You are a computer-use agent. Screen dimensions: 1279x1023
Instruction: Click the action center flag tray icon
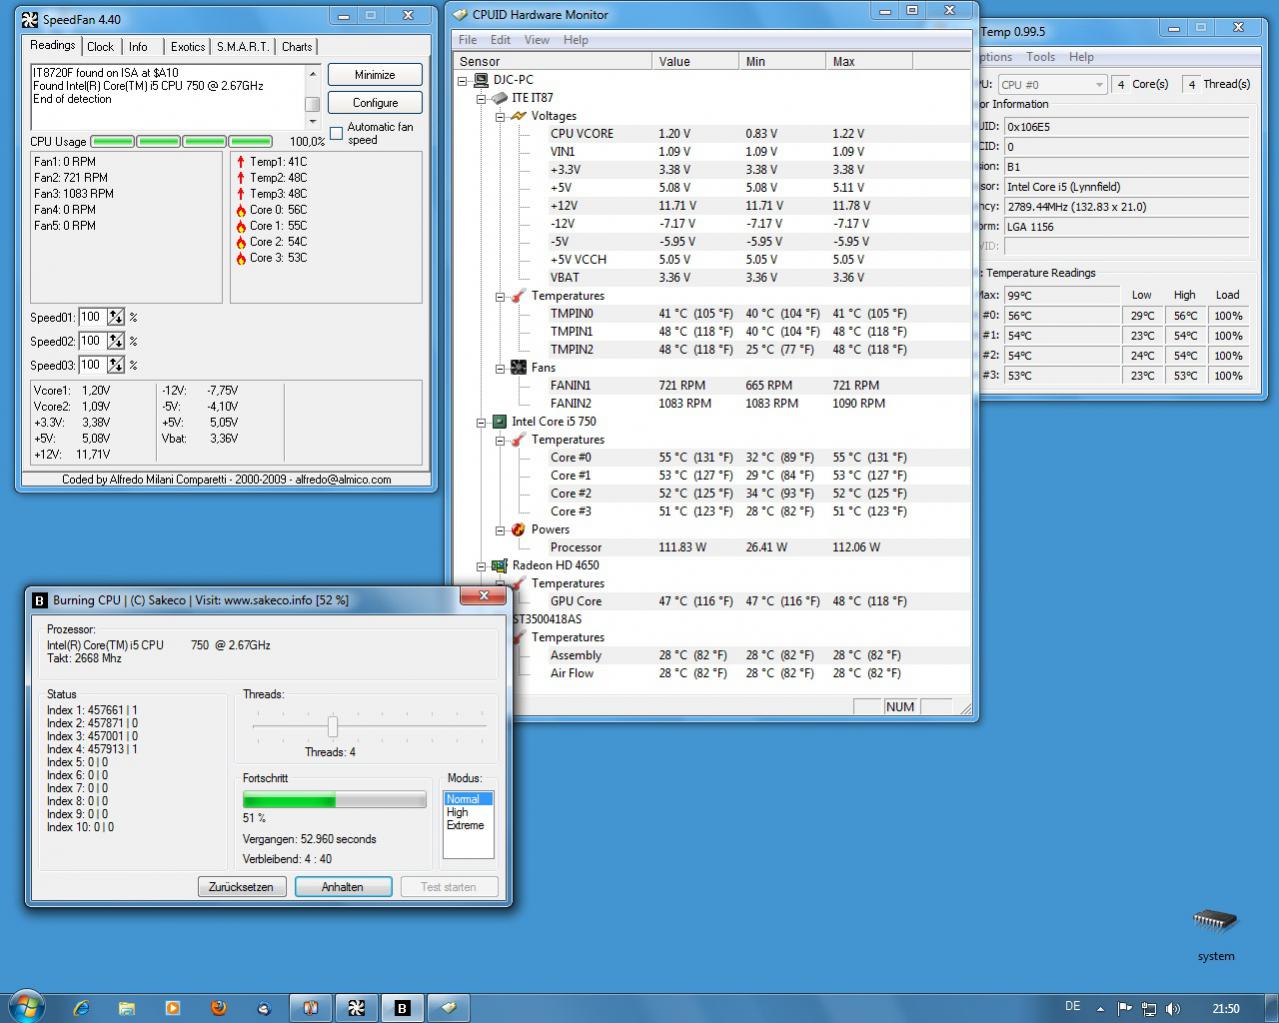1125,1008
